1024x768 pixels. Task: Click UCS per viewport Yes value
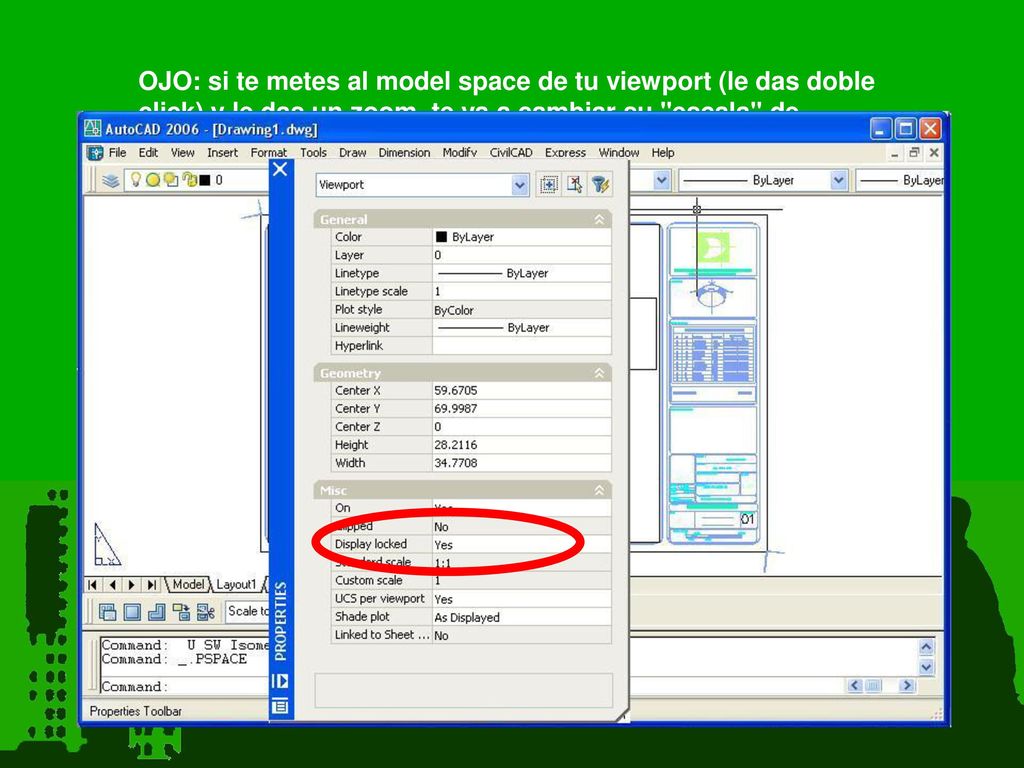(x=521, y=599)
